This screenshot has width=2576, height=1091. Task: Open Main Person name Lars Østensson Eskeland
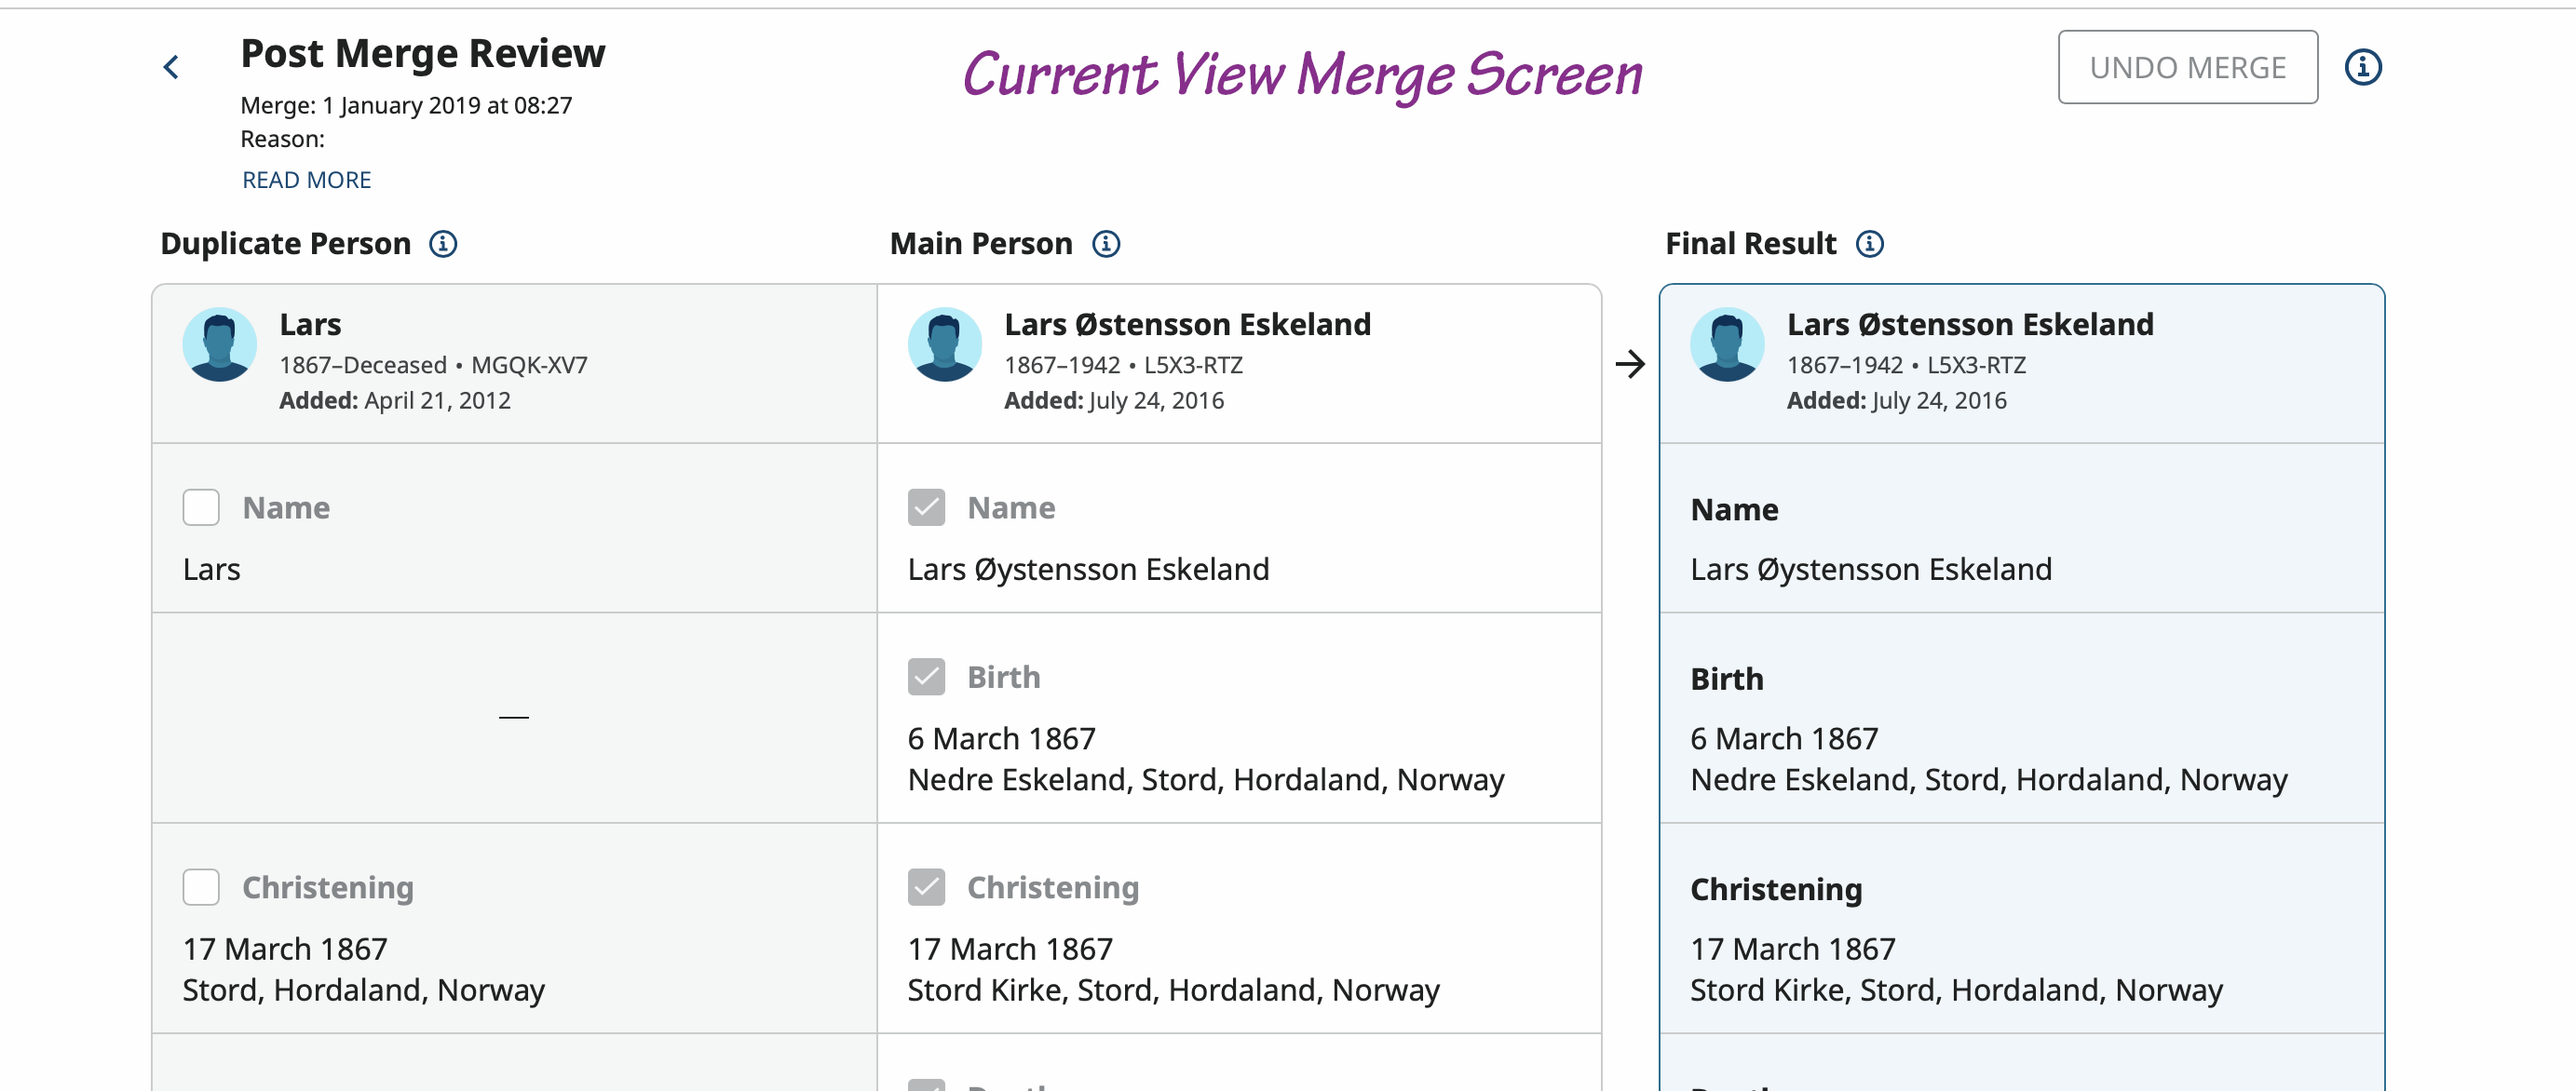[1187, 325]
